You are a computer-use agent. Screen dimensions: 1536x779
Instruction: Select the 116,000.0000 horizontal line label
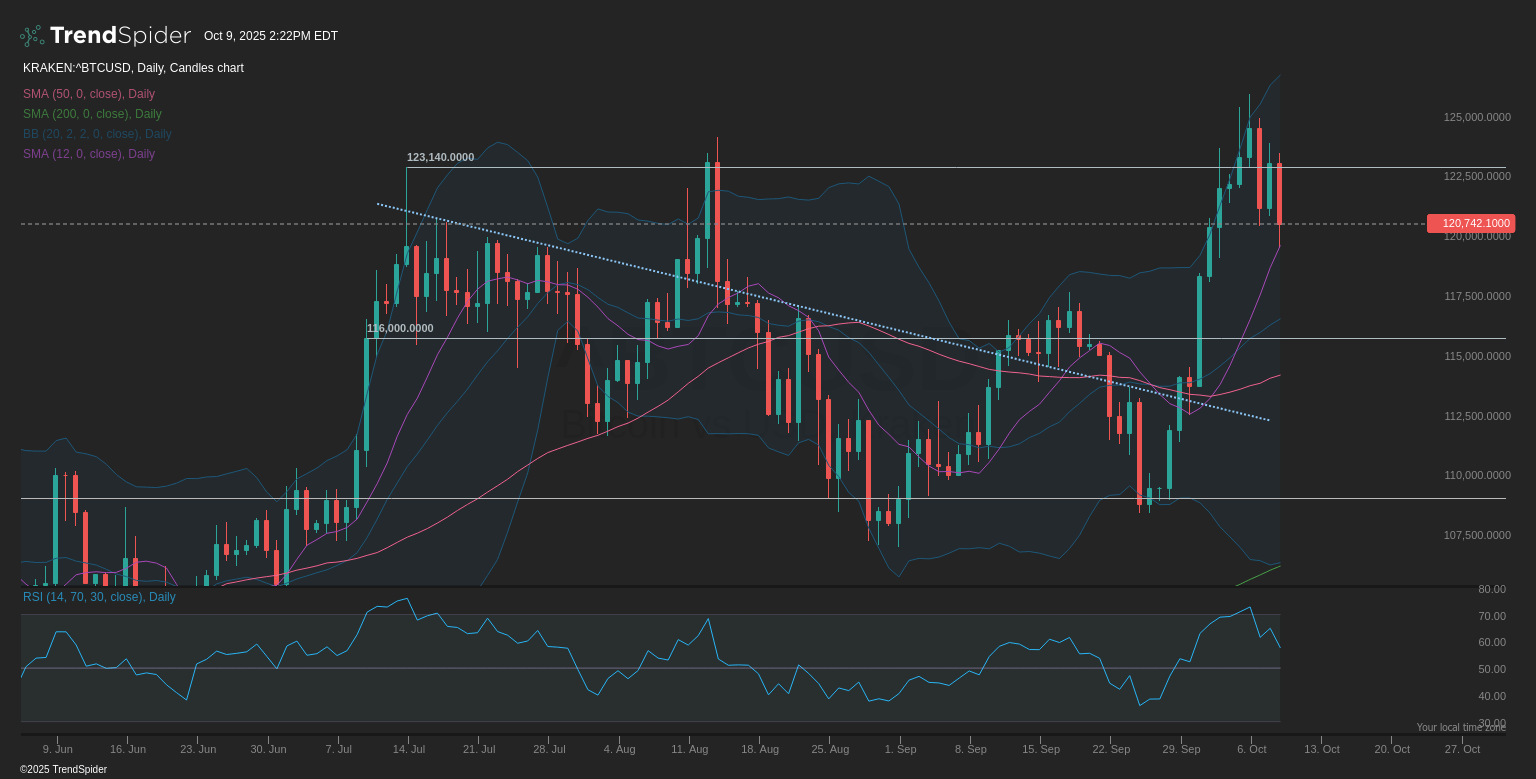pos(400,328)
